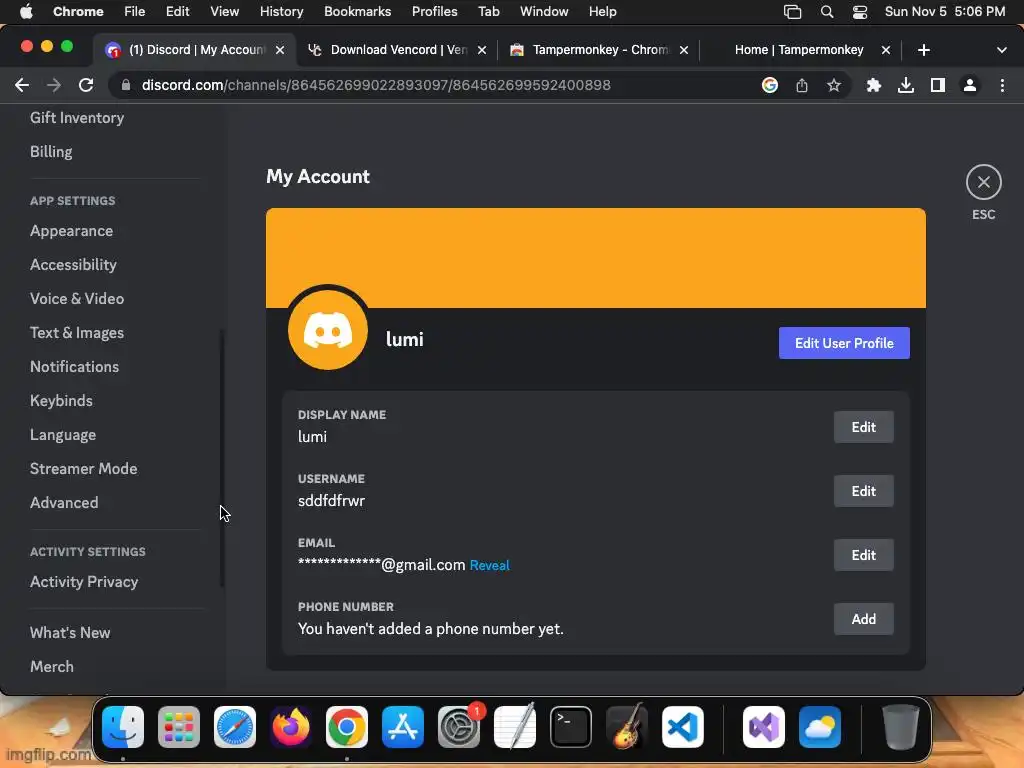Open Appearance settings
Image resolution: width=1024 pixels, height=768 pixels.
pos(71,231)
